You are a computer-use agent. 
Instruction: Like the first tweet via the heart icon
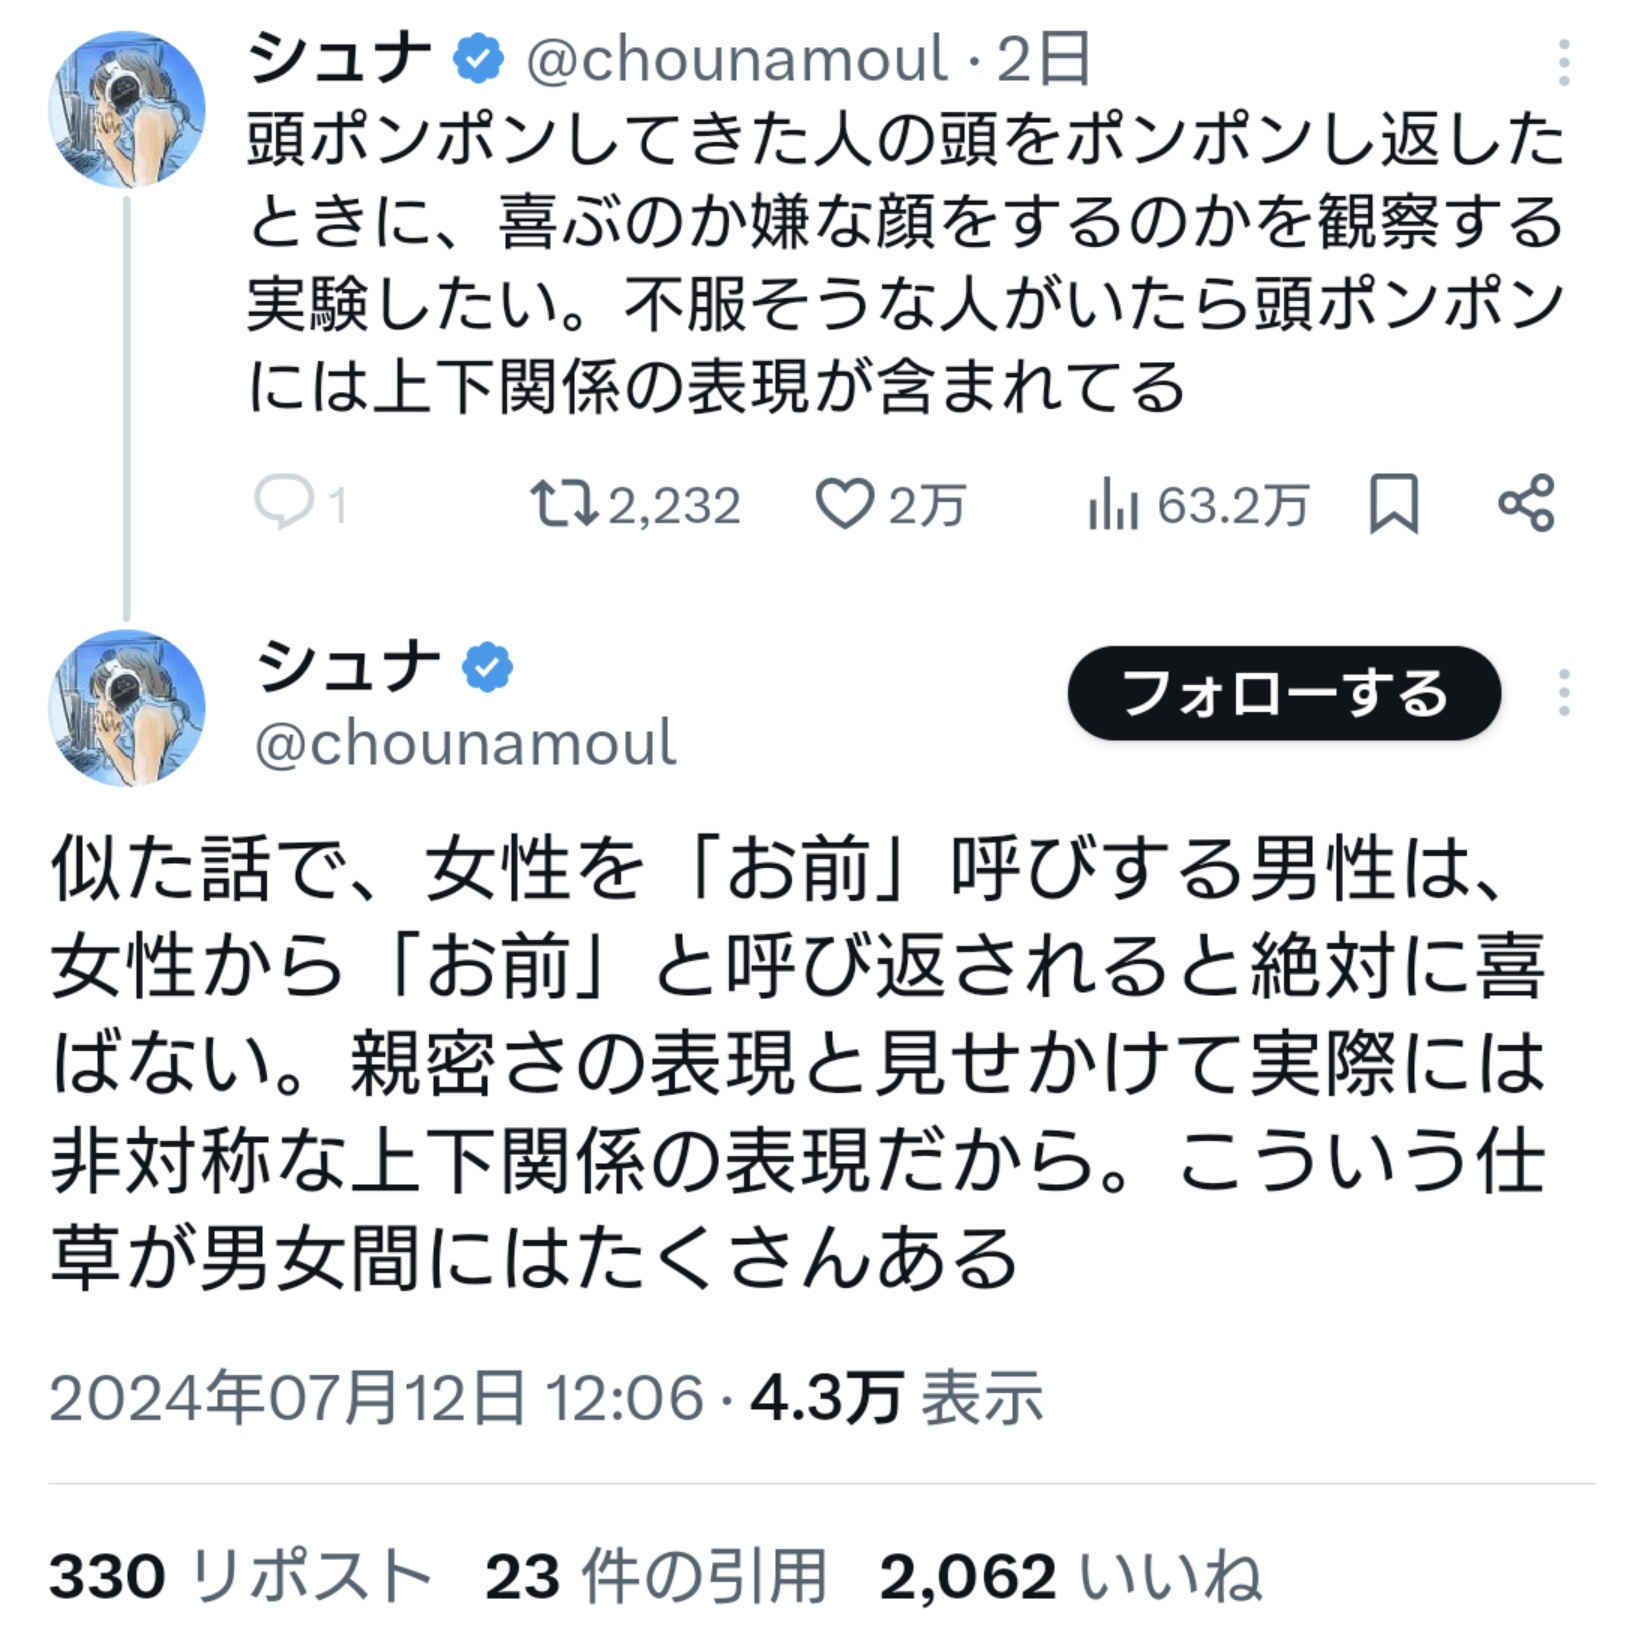[845, 503]
